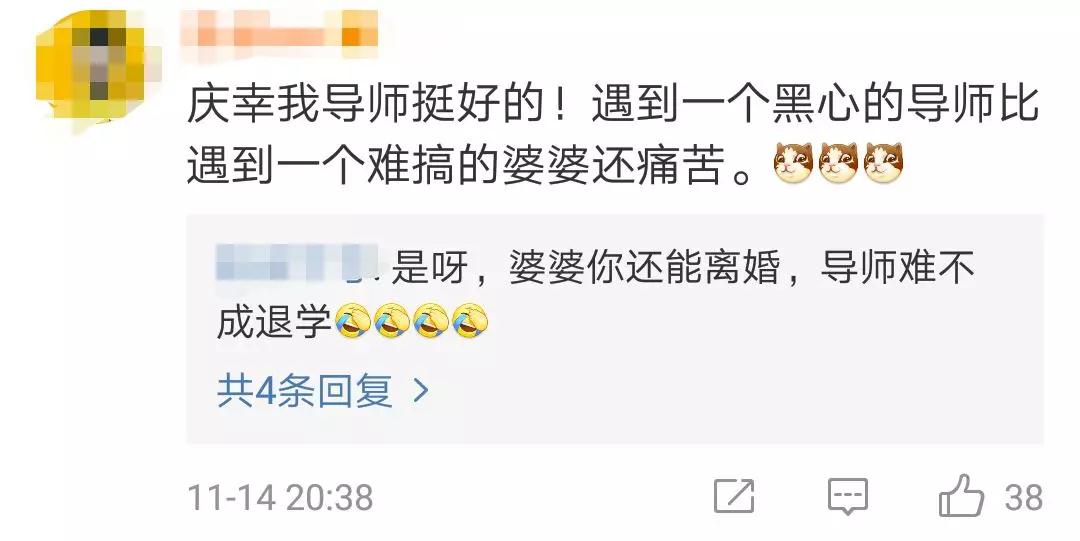The width and height of the screenshot is (1080, 541).
Task: Open the commenter's blurred username
Action: point(279,32)
